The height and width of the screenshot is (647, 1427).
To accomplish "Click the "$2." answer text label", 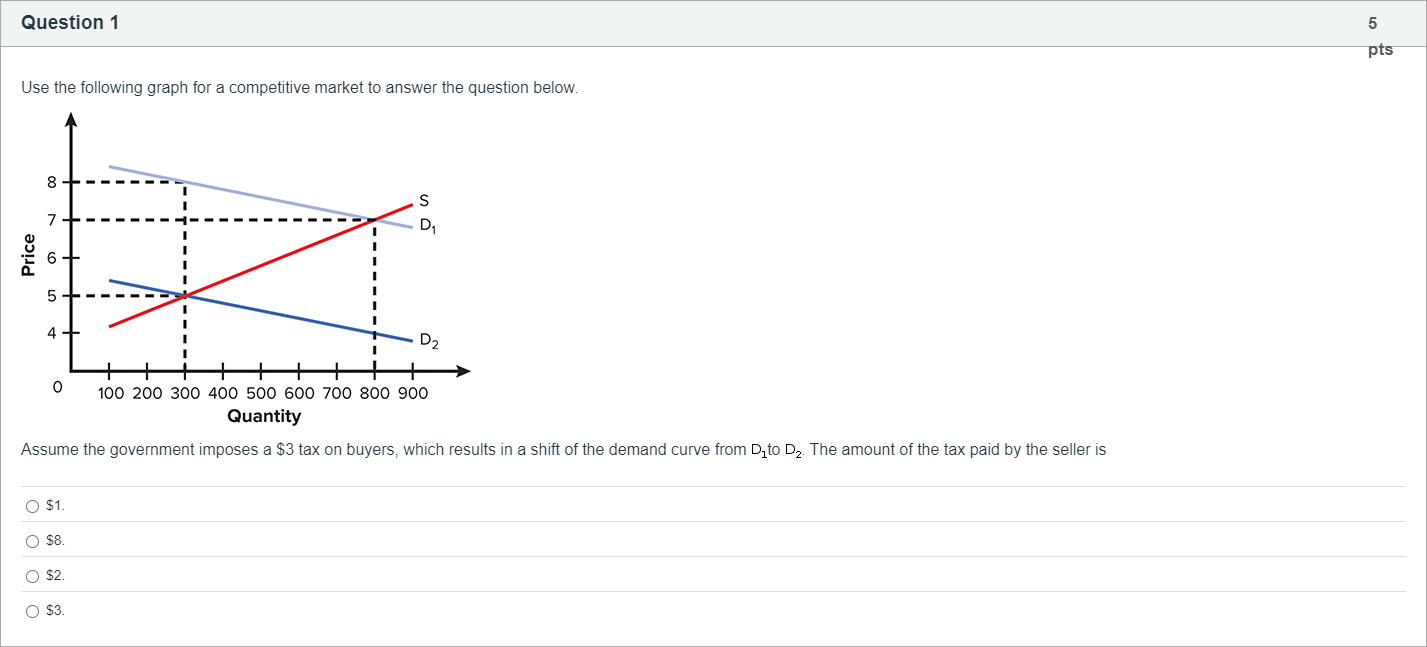I will tap(55, 576).
